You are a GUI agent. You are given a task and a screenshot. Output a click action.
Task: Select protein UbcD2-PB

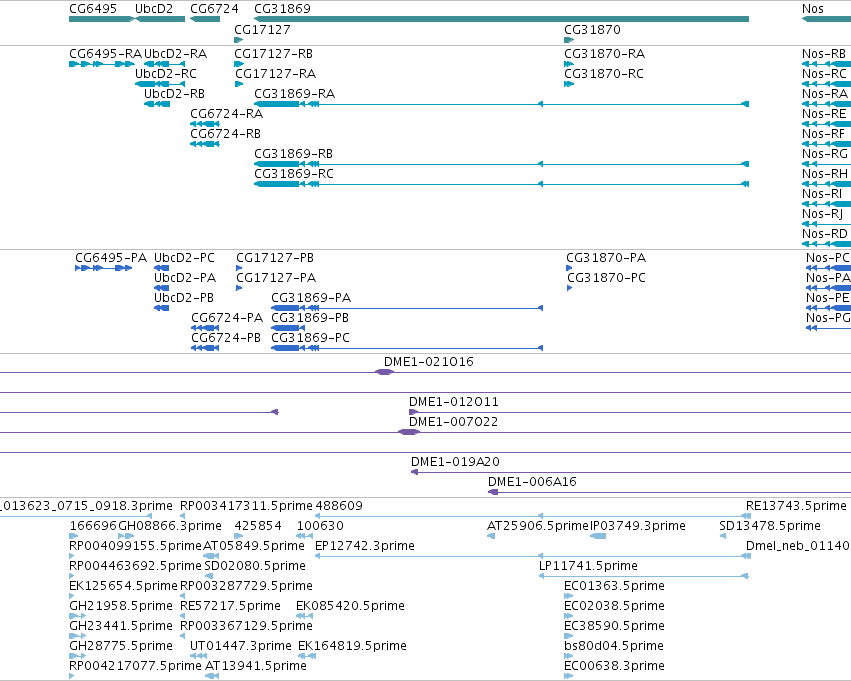pos(184,298)
